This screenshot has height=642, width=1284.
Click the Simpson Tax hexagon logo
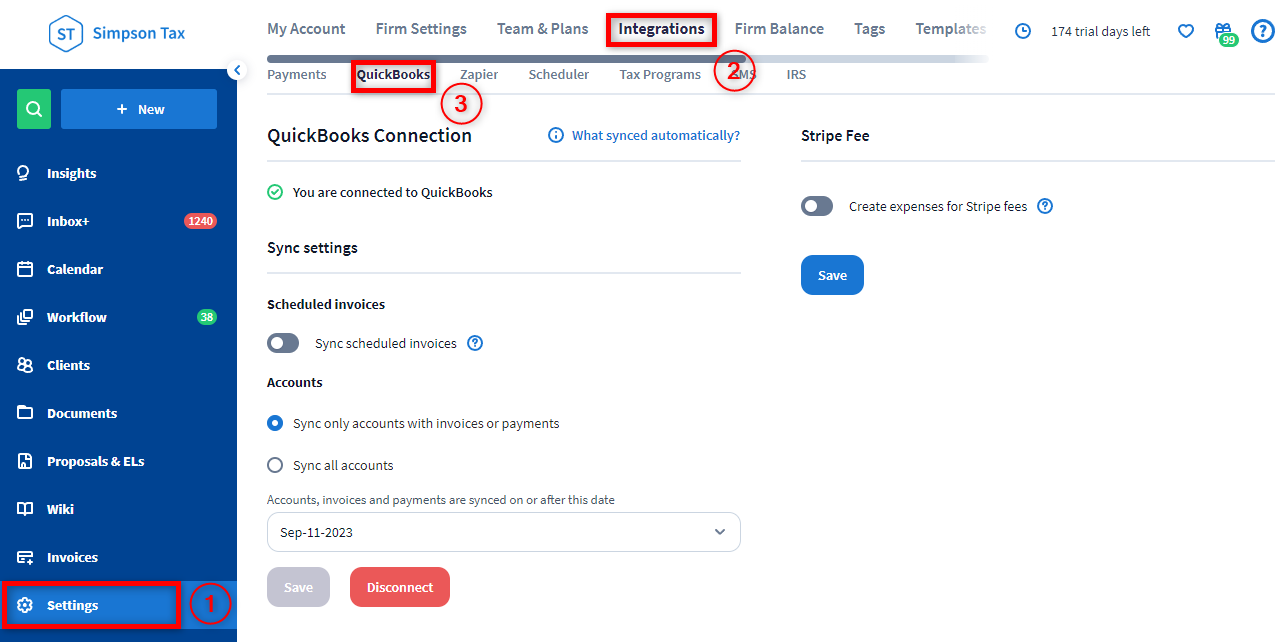[66, 33]
